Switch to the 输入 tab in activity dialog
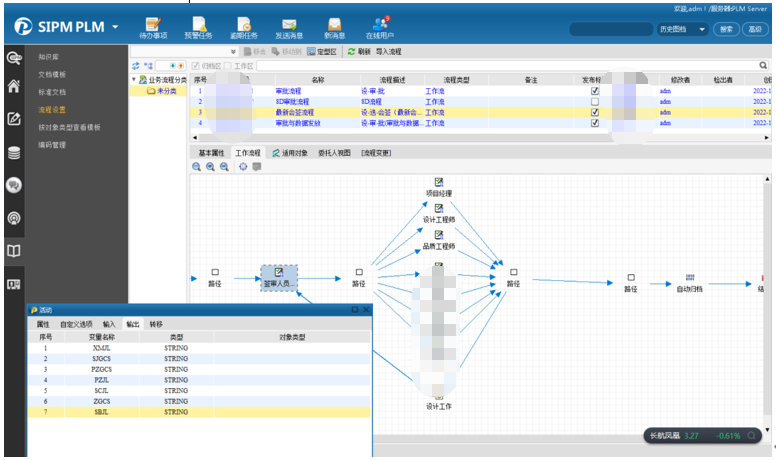This screenshot has width=776, height=460. (x=109, y=324)
